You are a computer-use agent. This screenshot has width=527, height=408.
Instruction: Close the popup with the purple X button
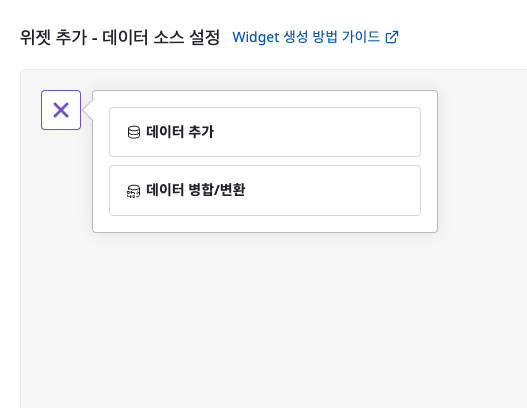click(x=61, y=110)
